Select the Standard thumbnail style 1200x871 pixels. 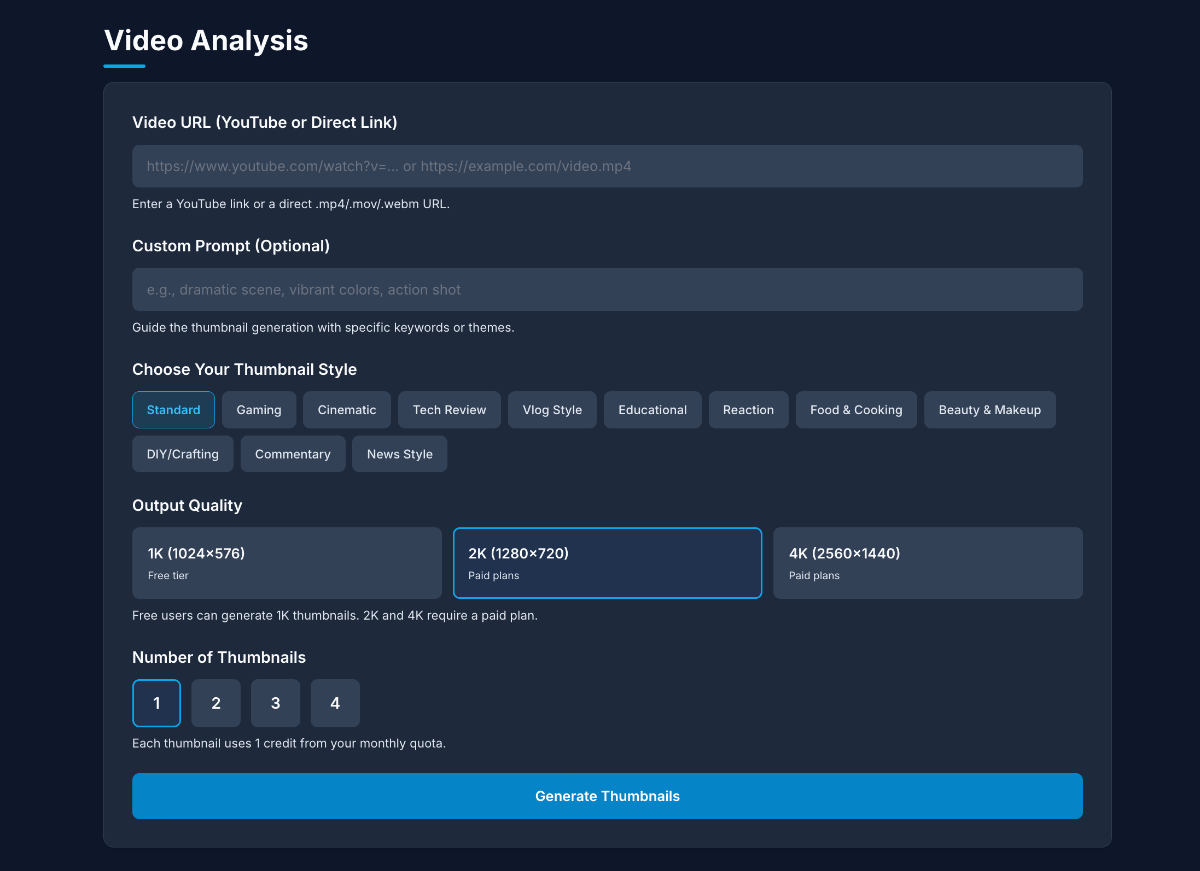[173, 410]
